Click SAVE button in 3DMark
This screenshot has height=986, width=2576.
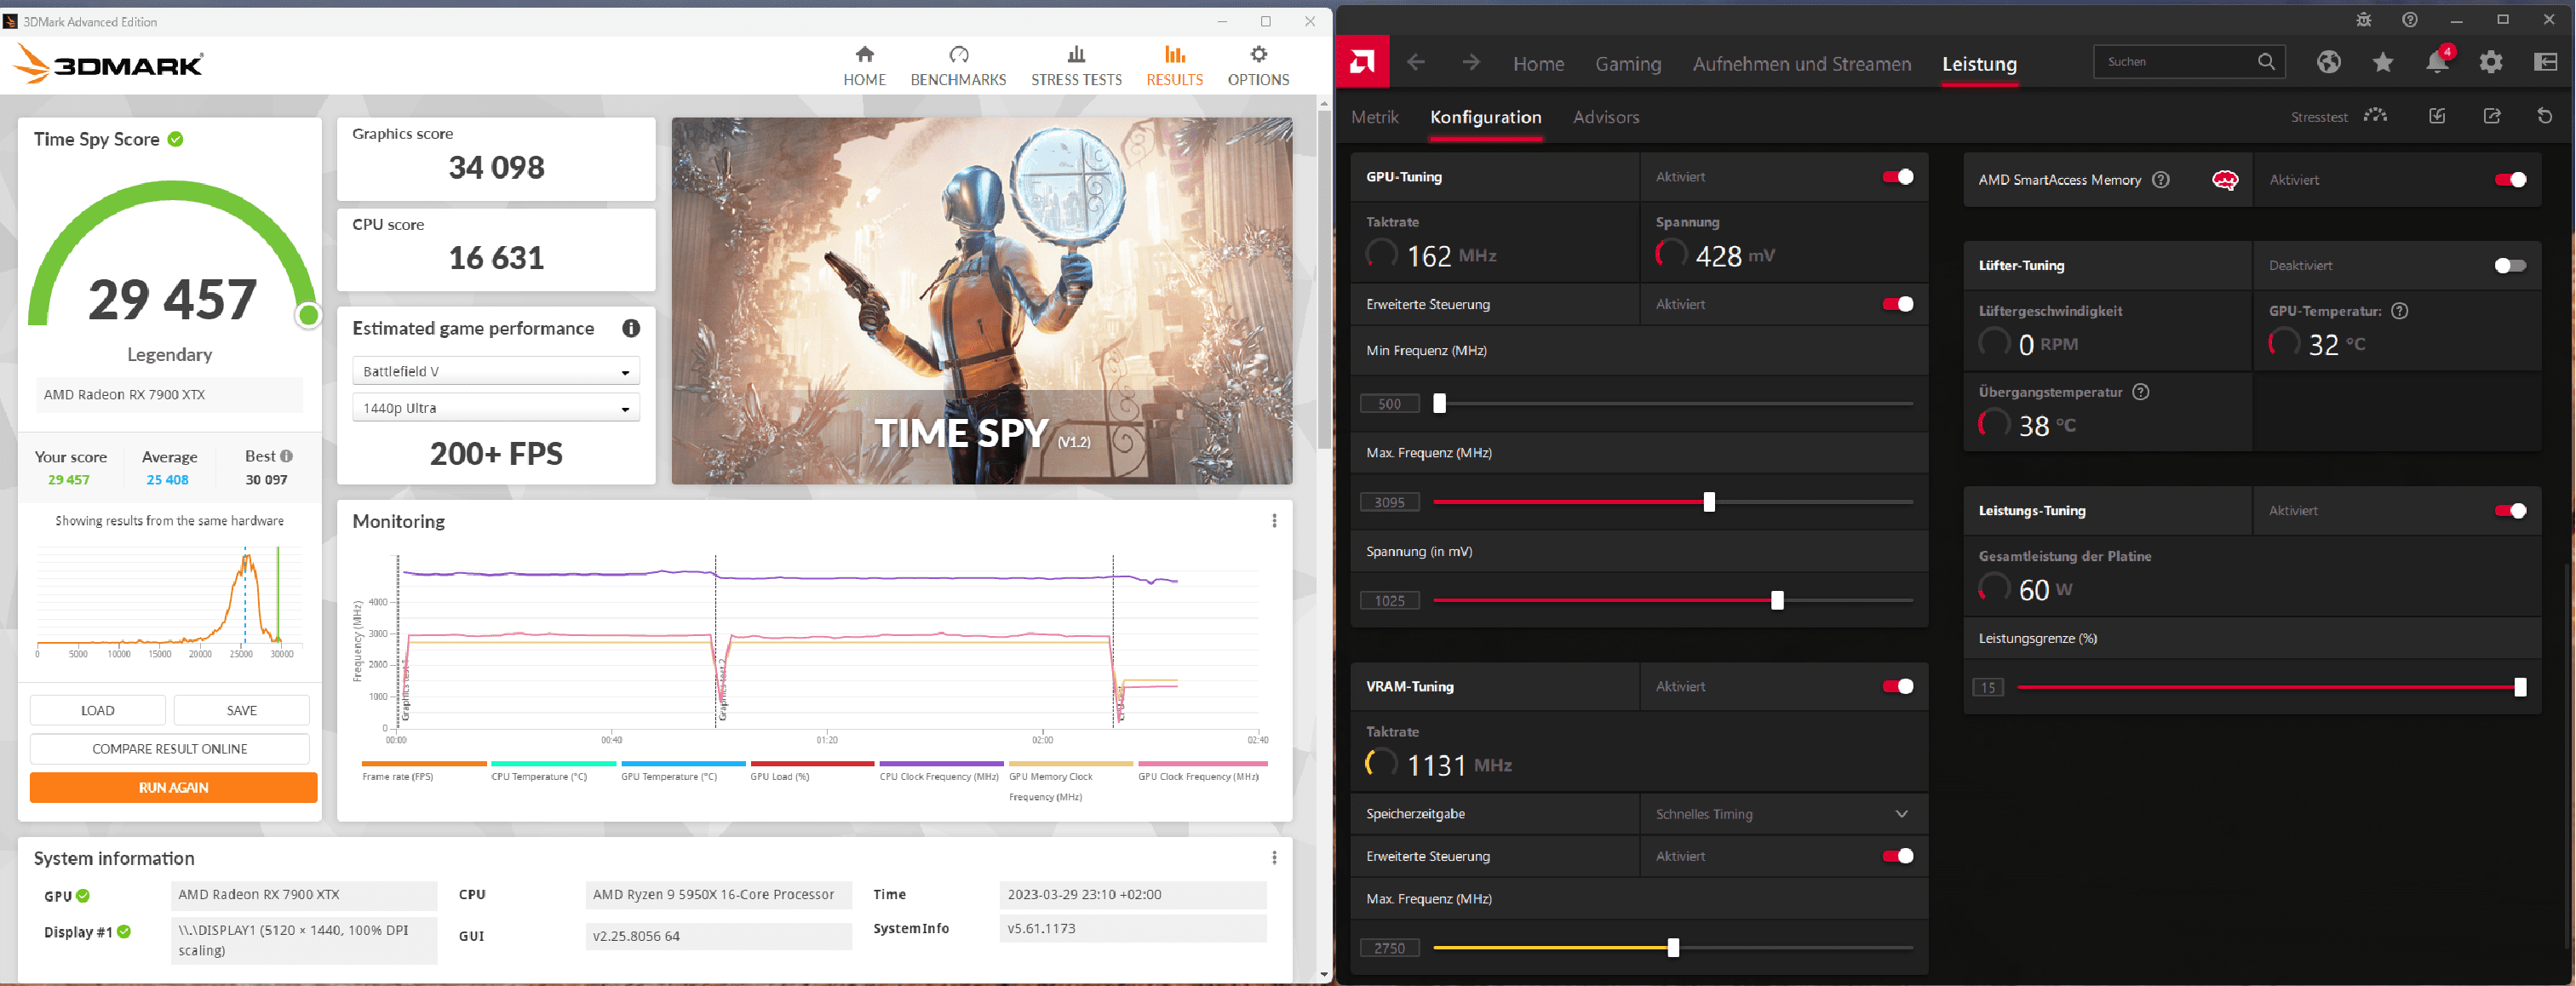(242, 710)
